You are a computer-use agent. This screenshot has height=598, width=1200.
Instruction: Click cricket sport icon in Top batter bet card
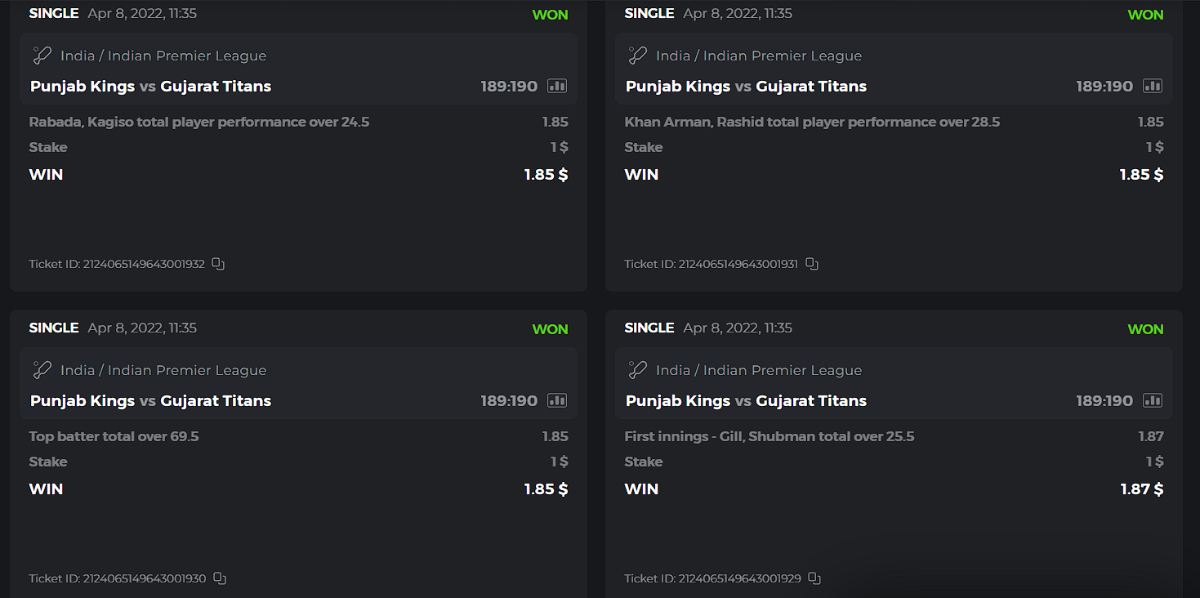click(42, 370)
